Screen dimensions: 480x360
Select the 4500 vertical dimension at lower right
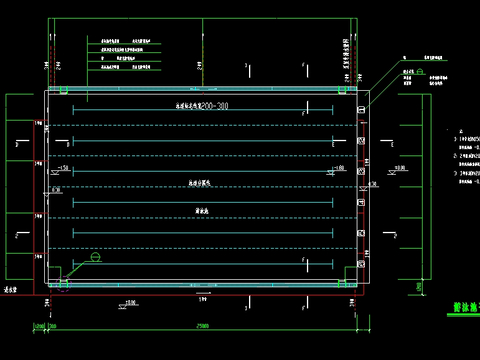click(x=419, y=287)
